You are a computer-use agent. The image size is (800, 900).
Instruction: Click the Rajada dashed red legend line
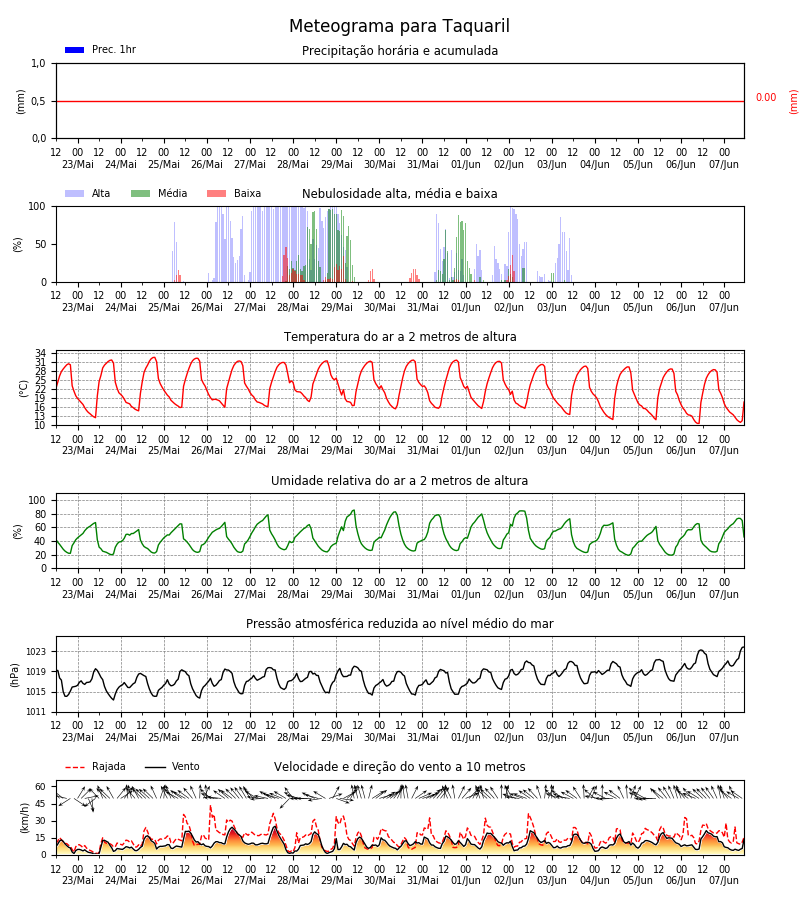coord(75,767)
